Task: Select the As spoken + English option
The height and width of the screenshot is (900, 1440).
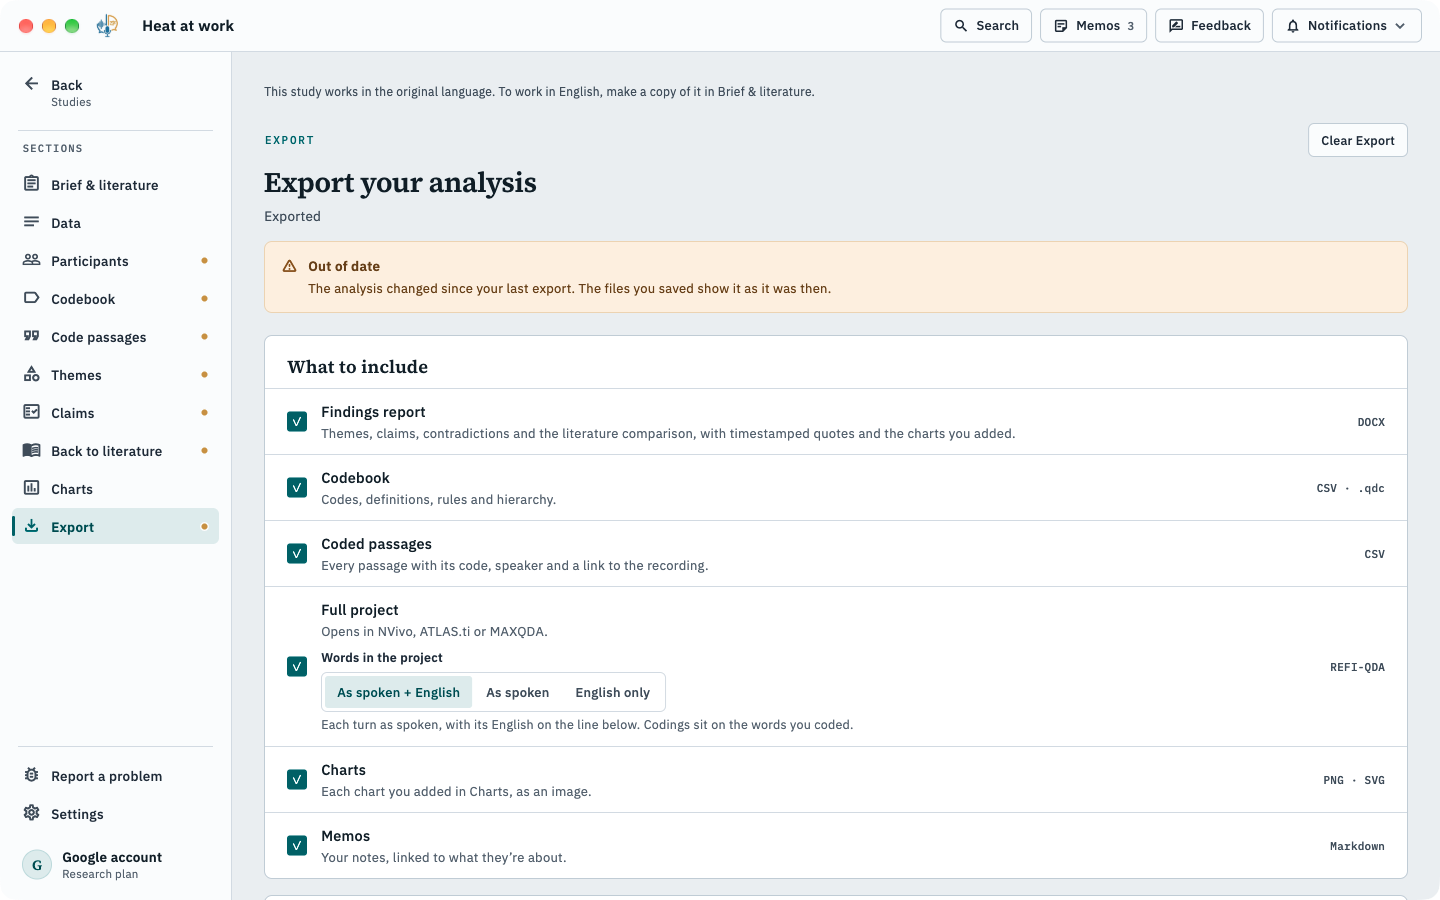Action: pyautogui.click(x=398, y=692)
